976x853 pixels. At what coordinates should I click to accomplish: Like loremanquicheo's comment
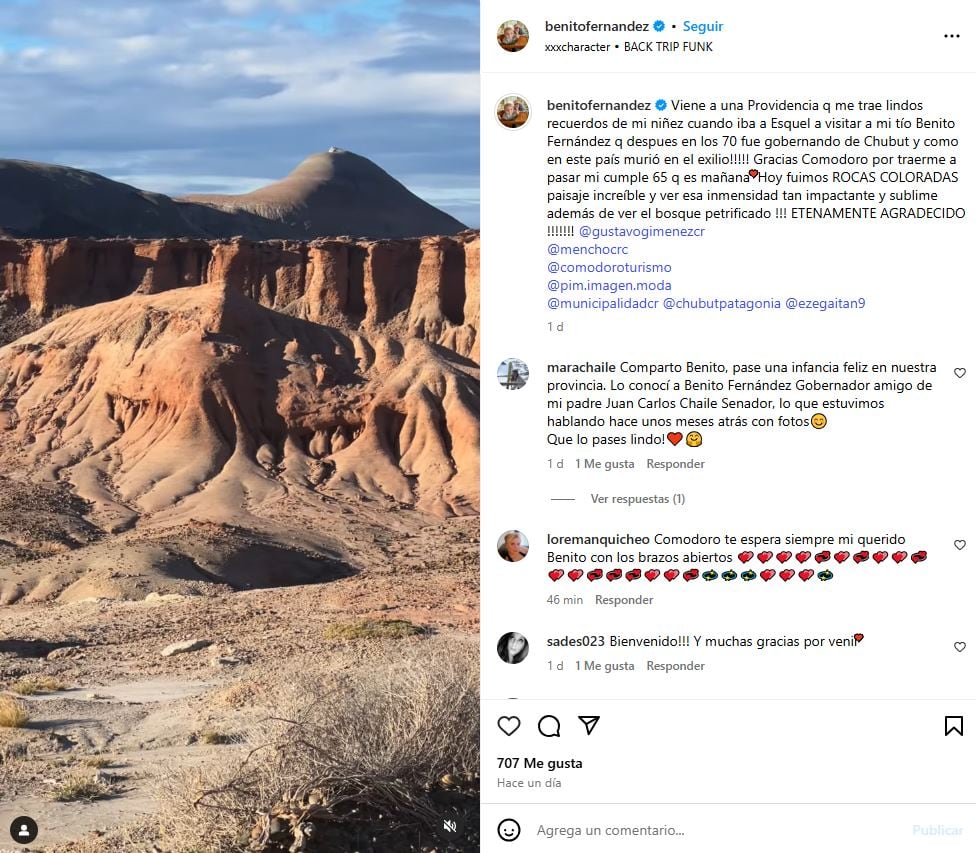960,545
